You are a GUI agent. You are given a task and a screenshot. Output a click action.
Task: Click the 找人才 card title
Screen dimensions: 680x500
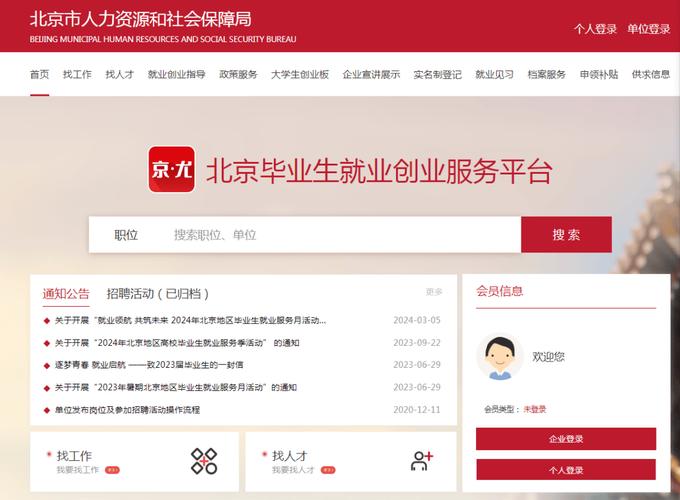290,456
